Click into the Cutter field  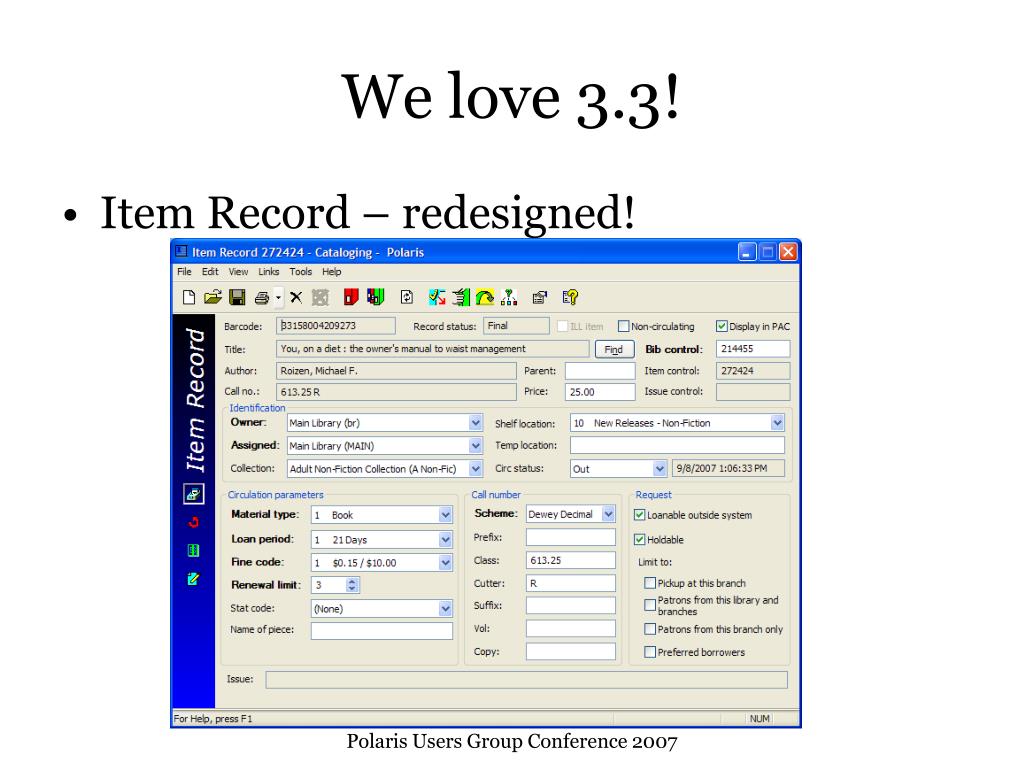(571, 583)
